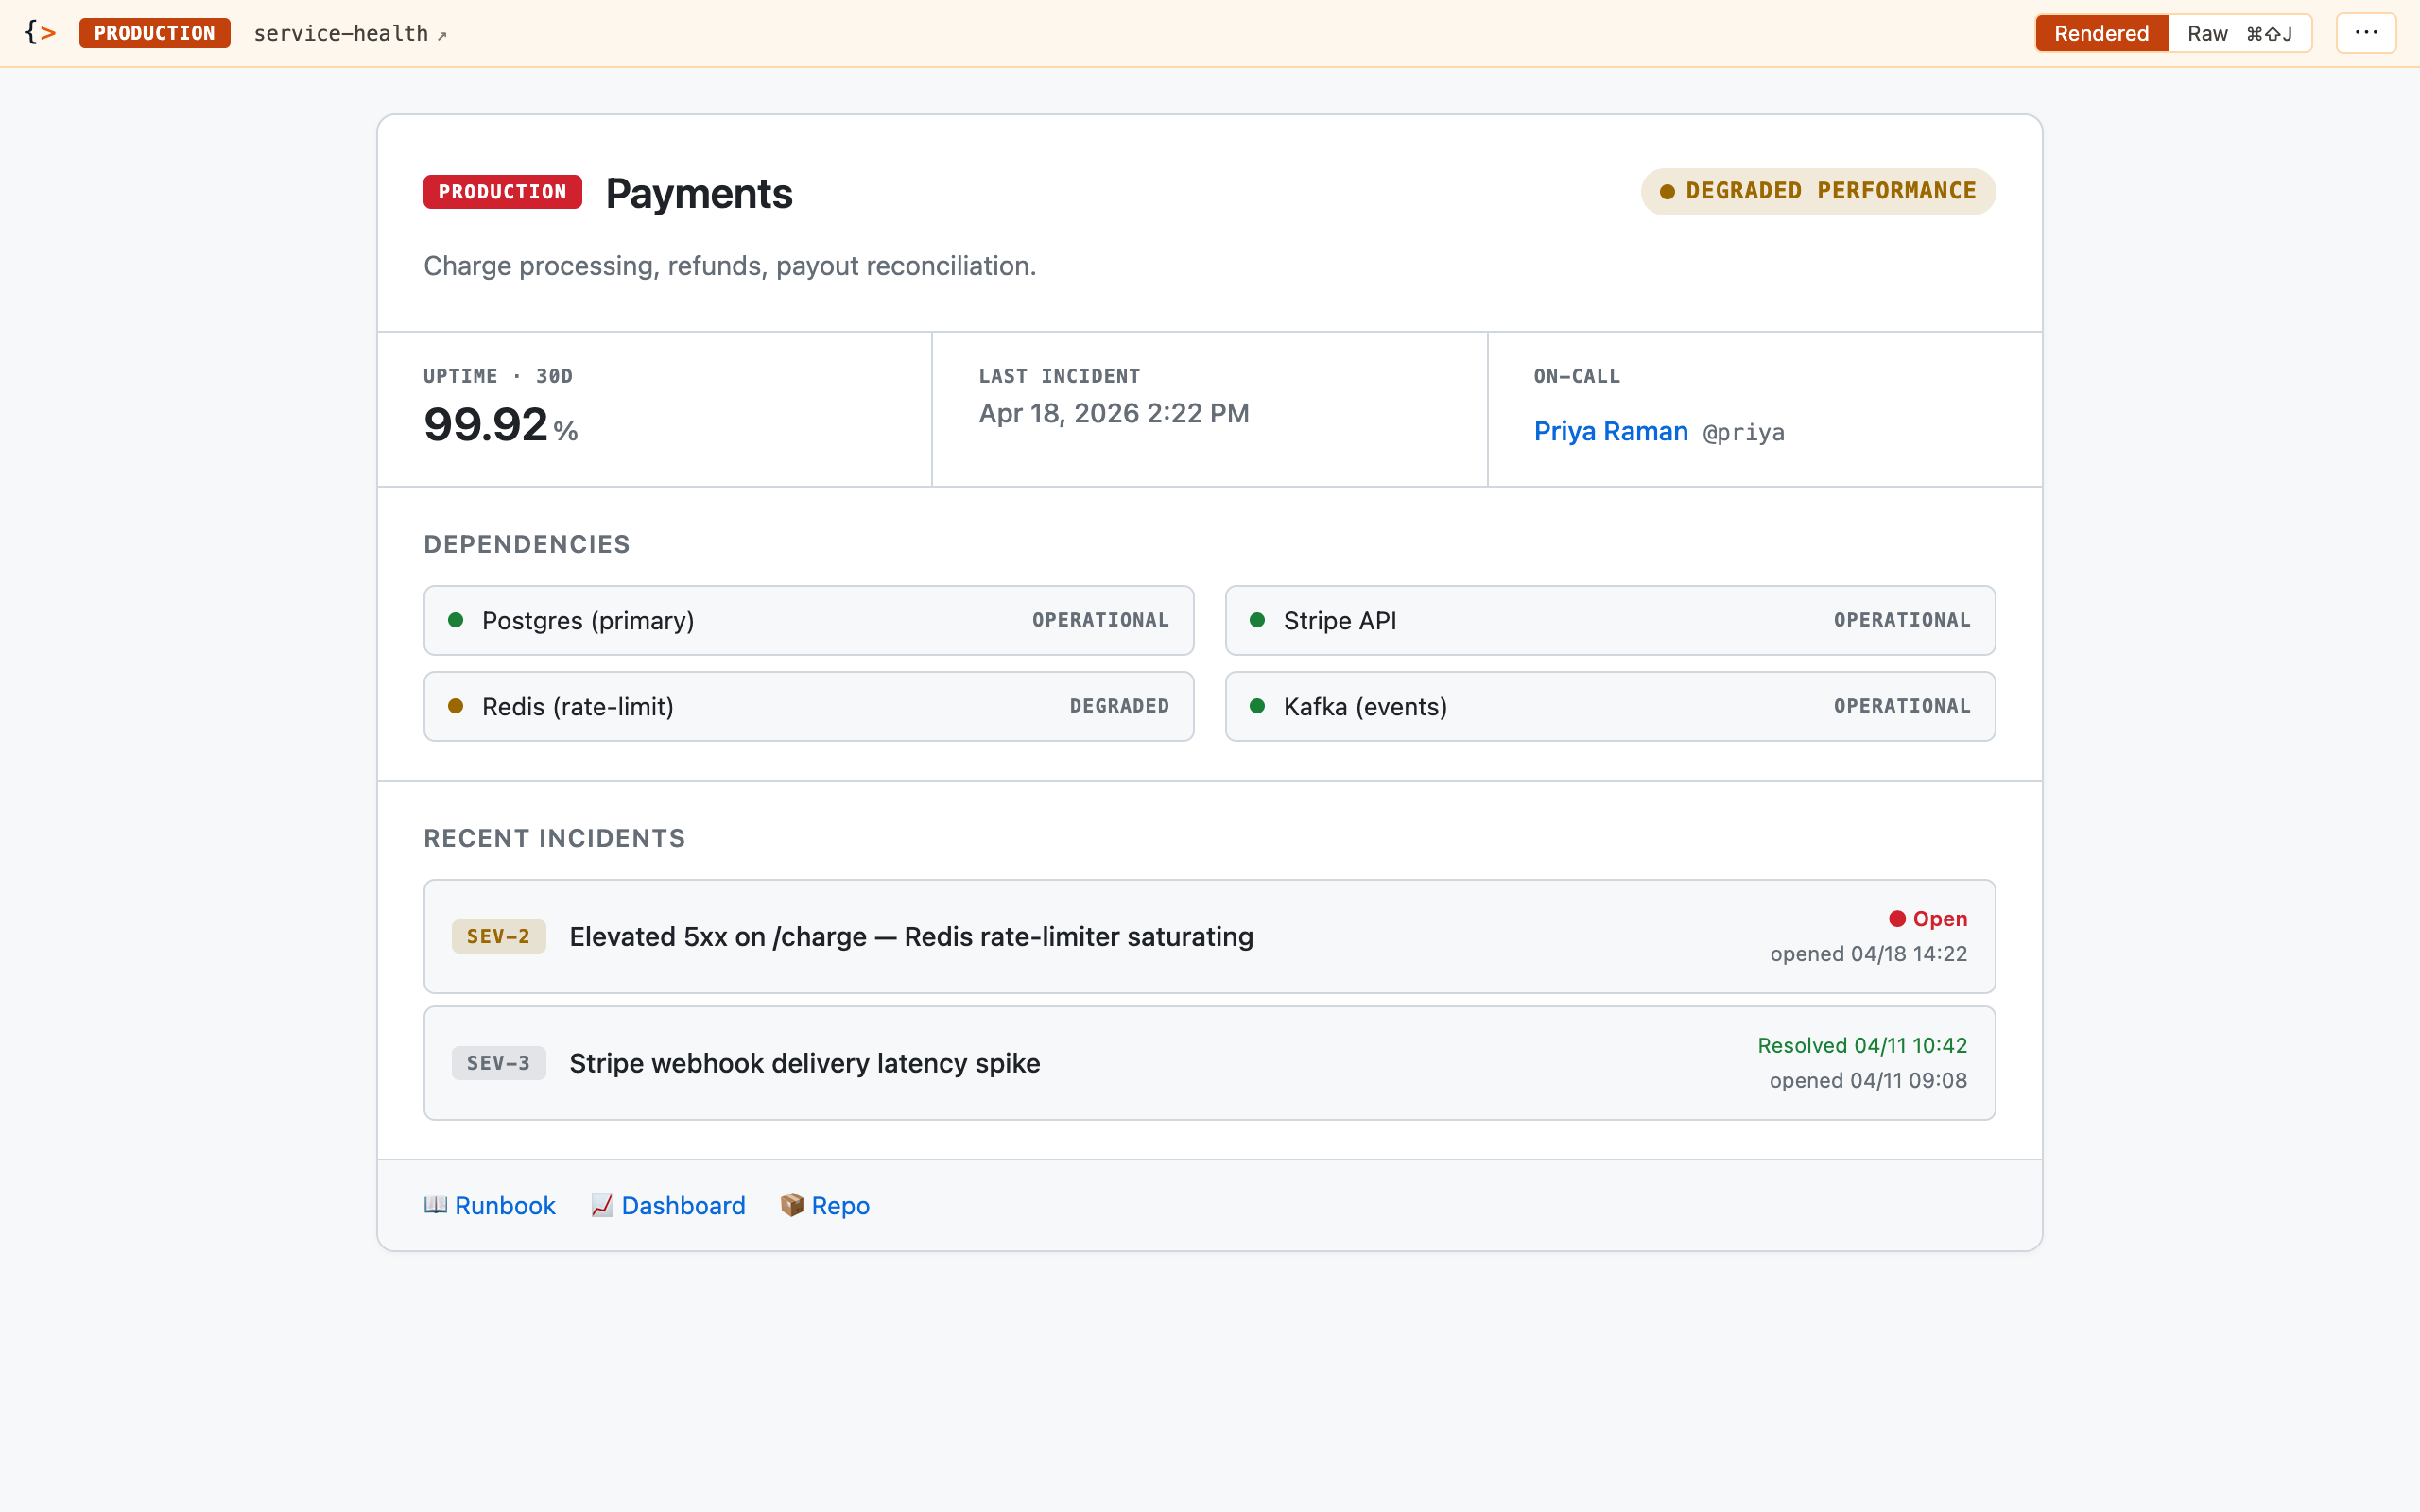The width and height of the screenshot is (2420, 1512).
Task: Click the red Open status dot on SEV-2 incident
Action: pyautogui.click(x=1897, y=918)
